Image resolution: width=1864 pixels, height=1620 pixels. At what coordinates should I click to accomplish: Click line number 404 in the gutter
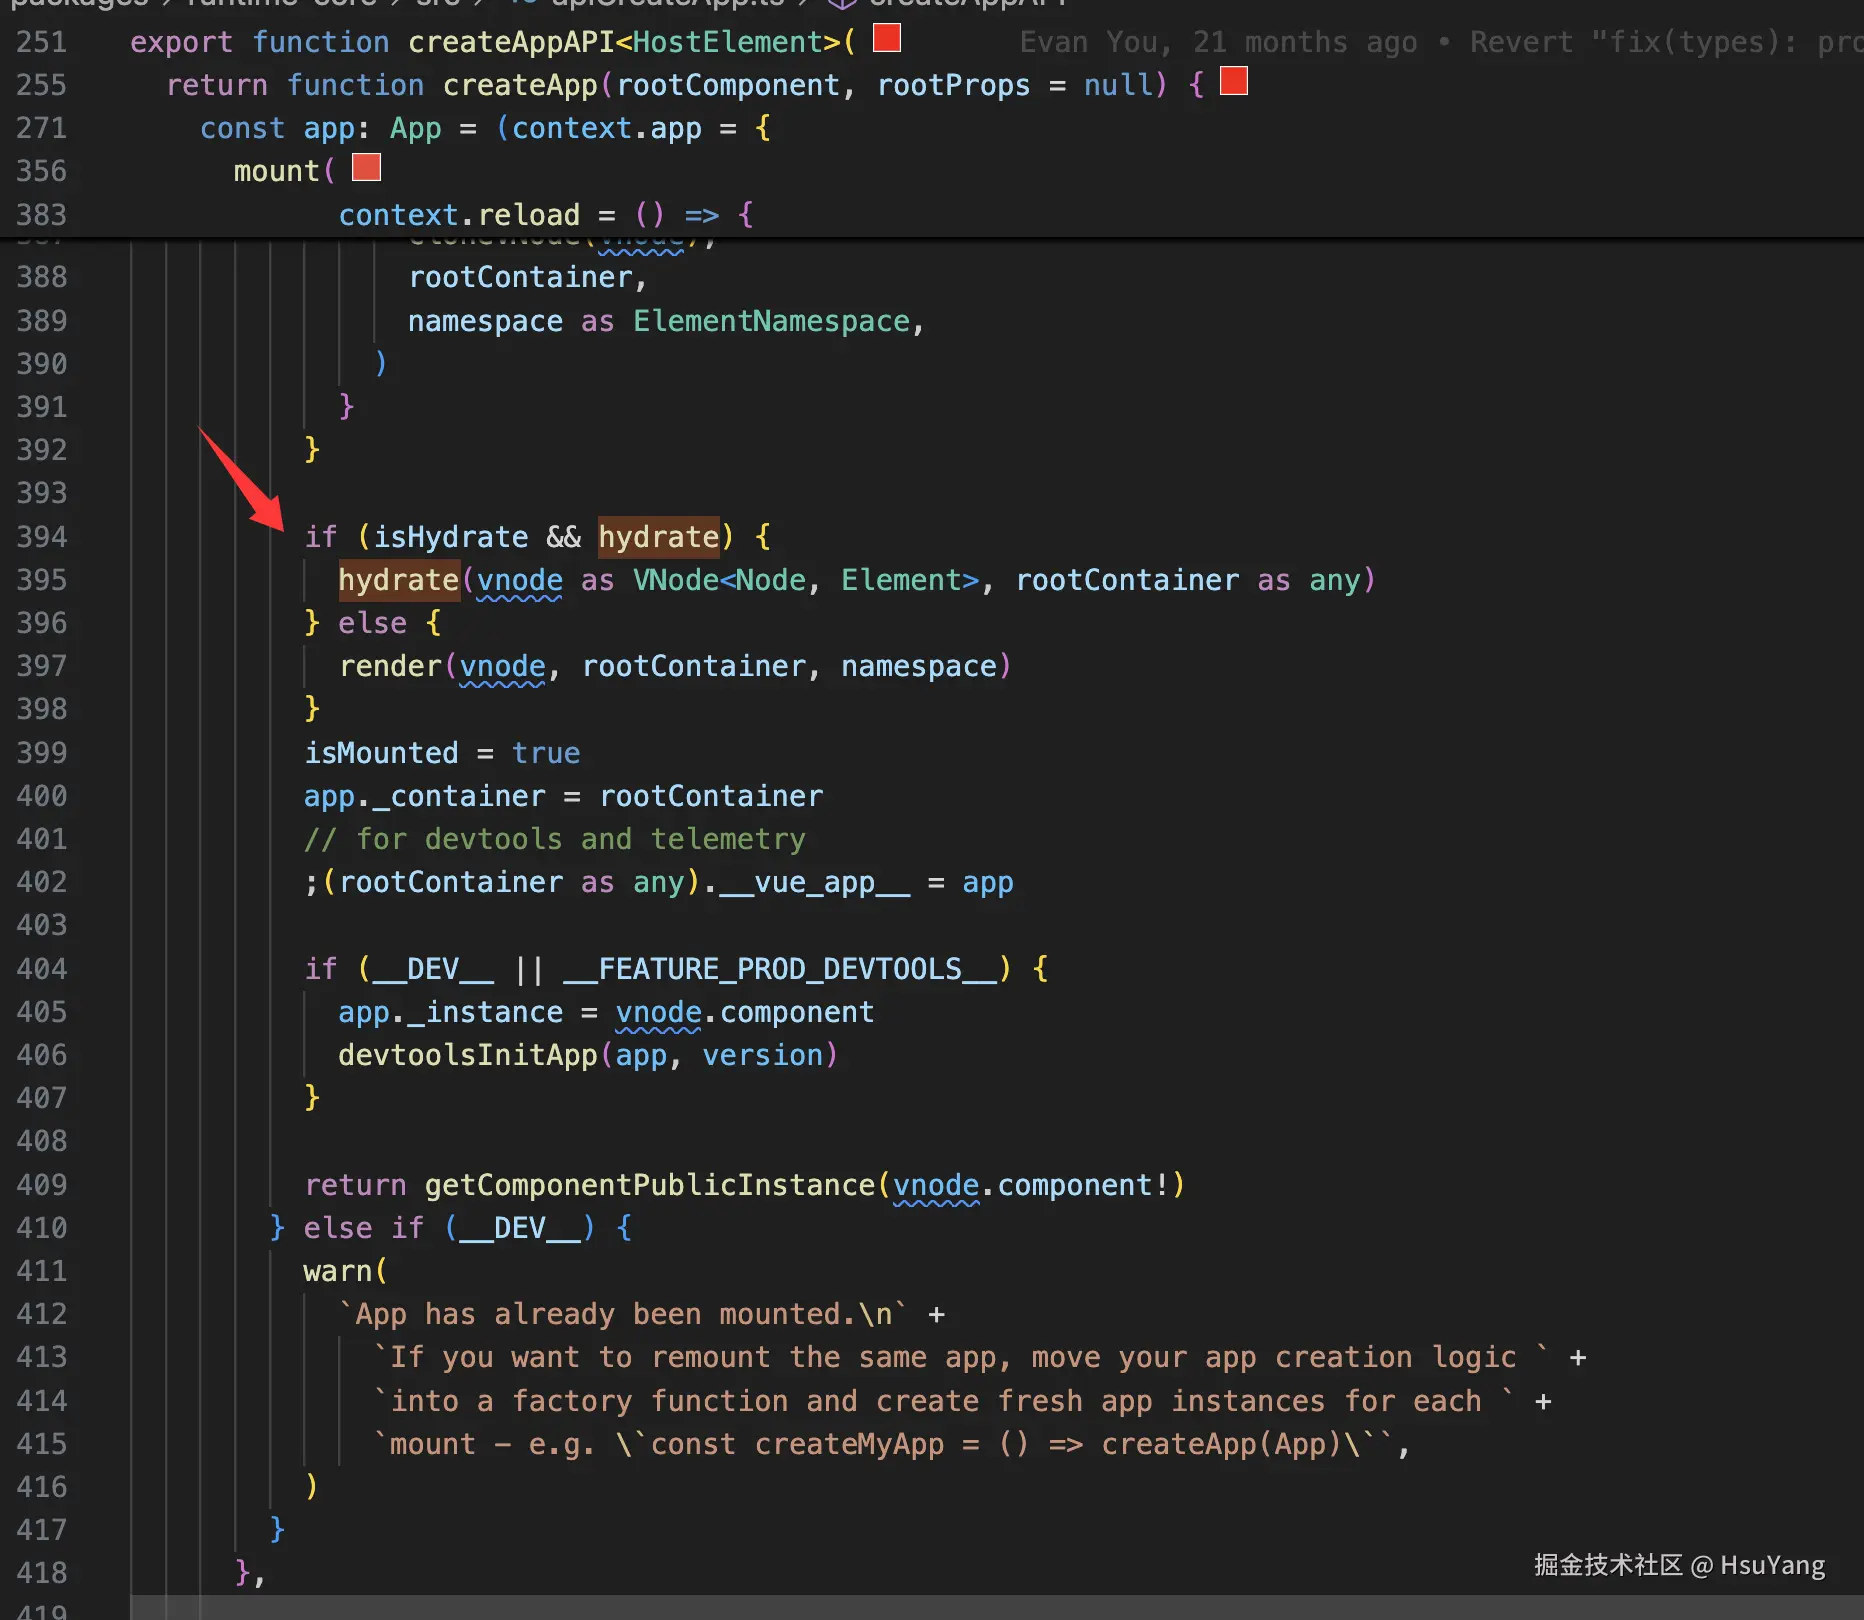42,969
